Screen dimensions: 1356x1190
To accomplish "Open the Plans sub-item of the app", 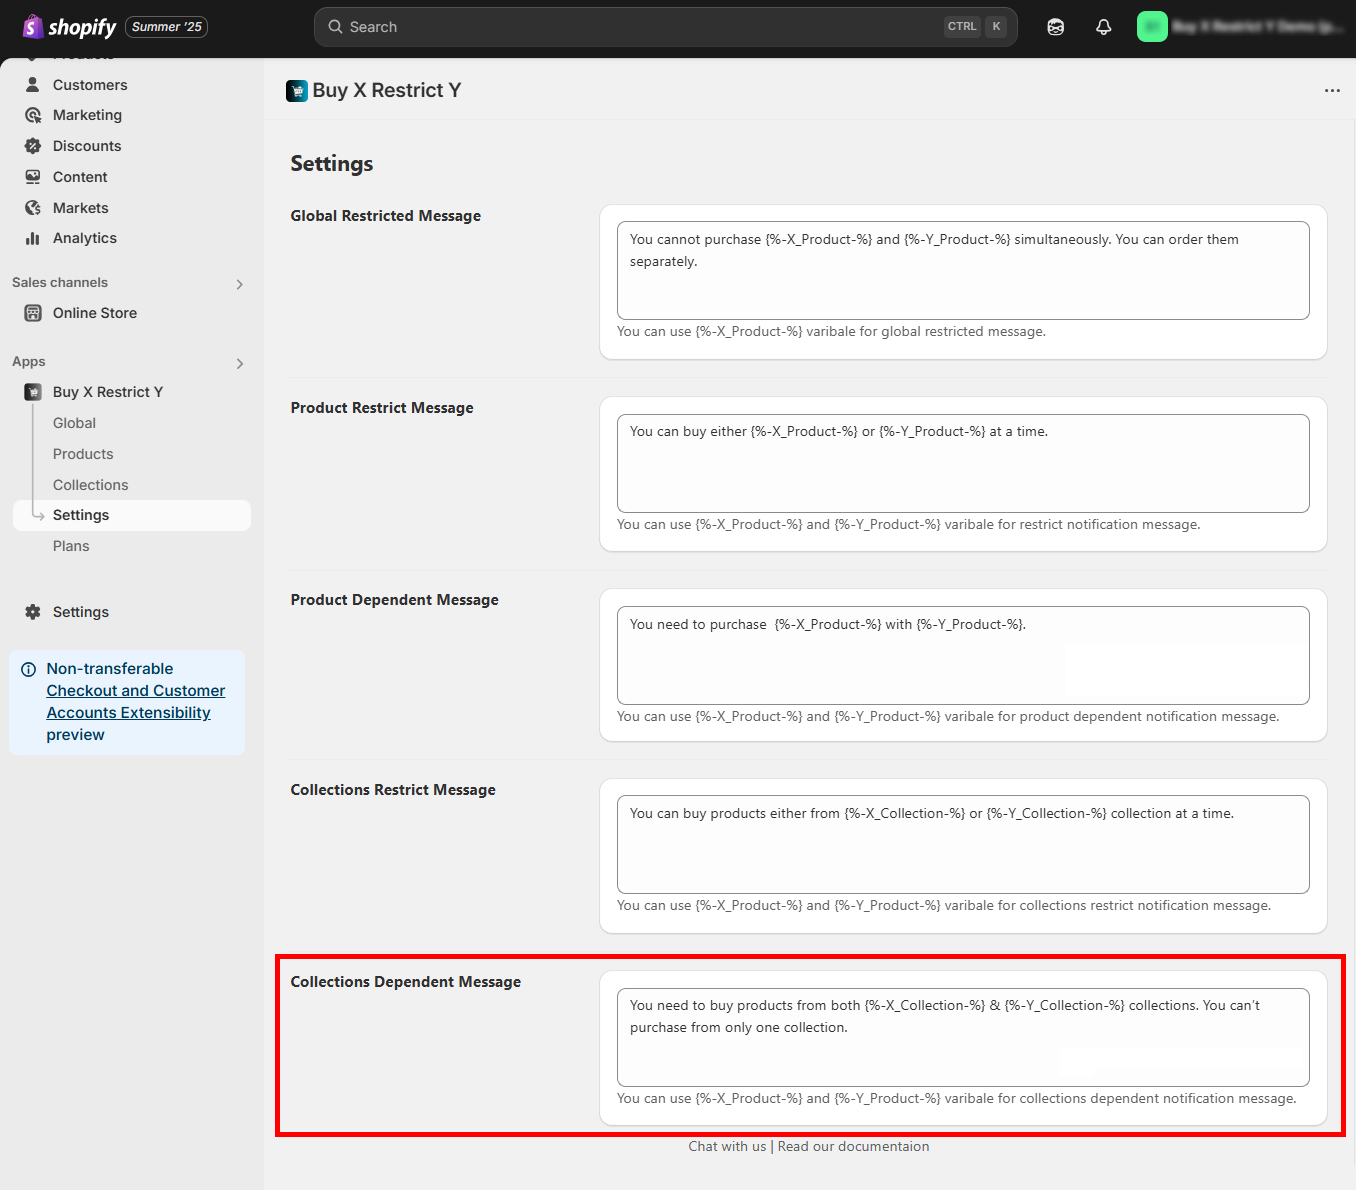I will (x=71, y=546).
